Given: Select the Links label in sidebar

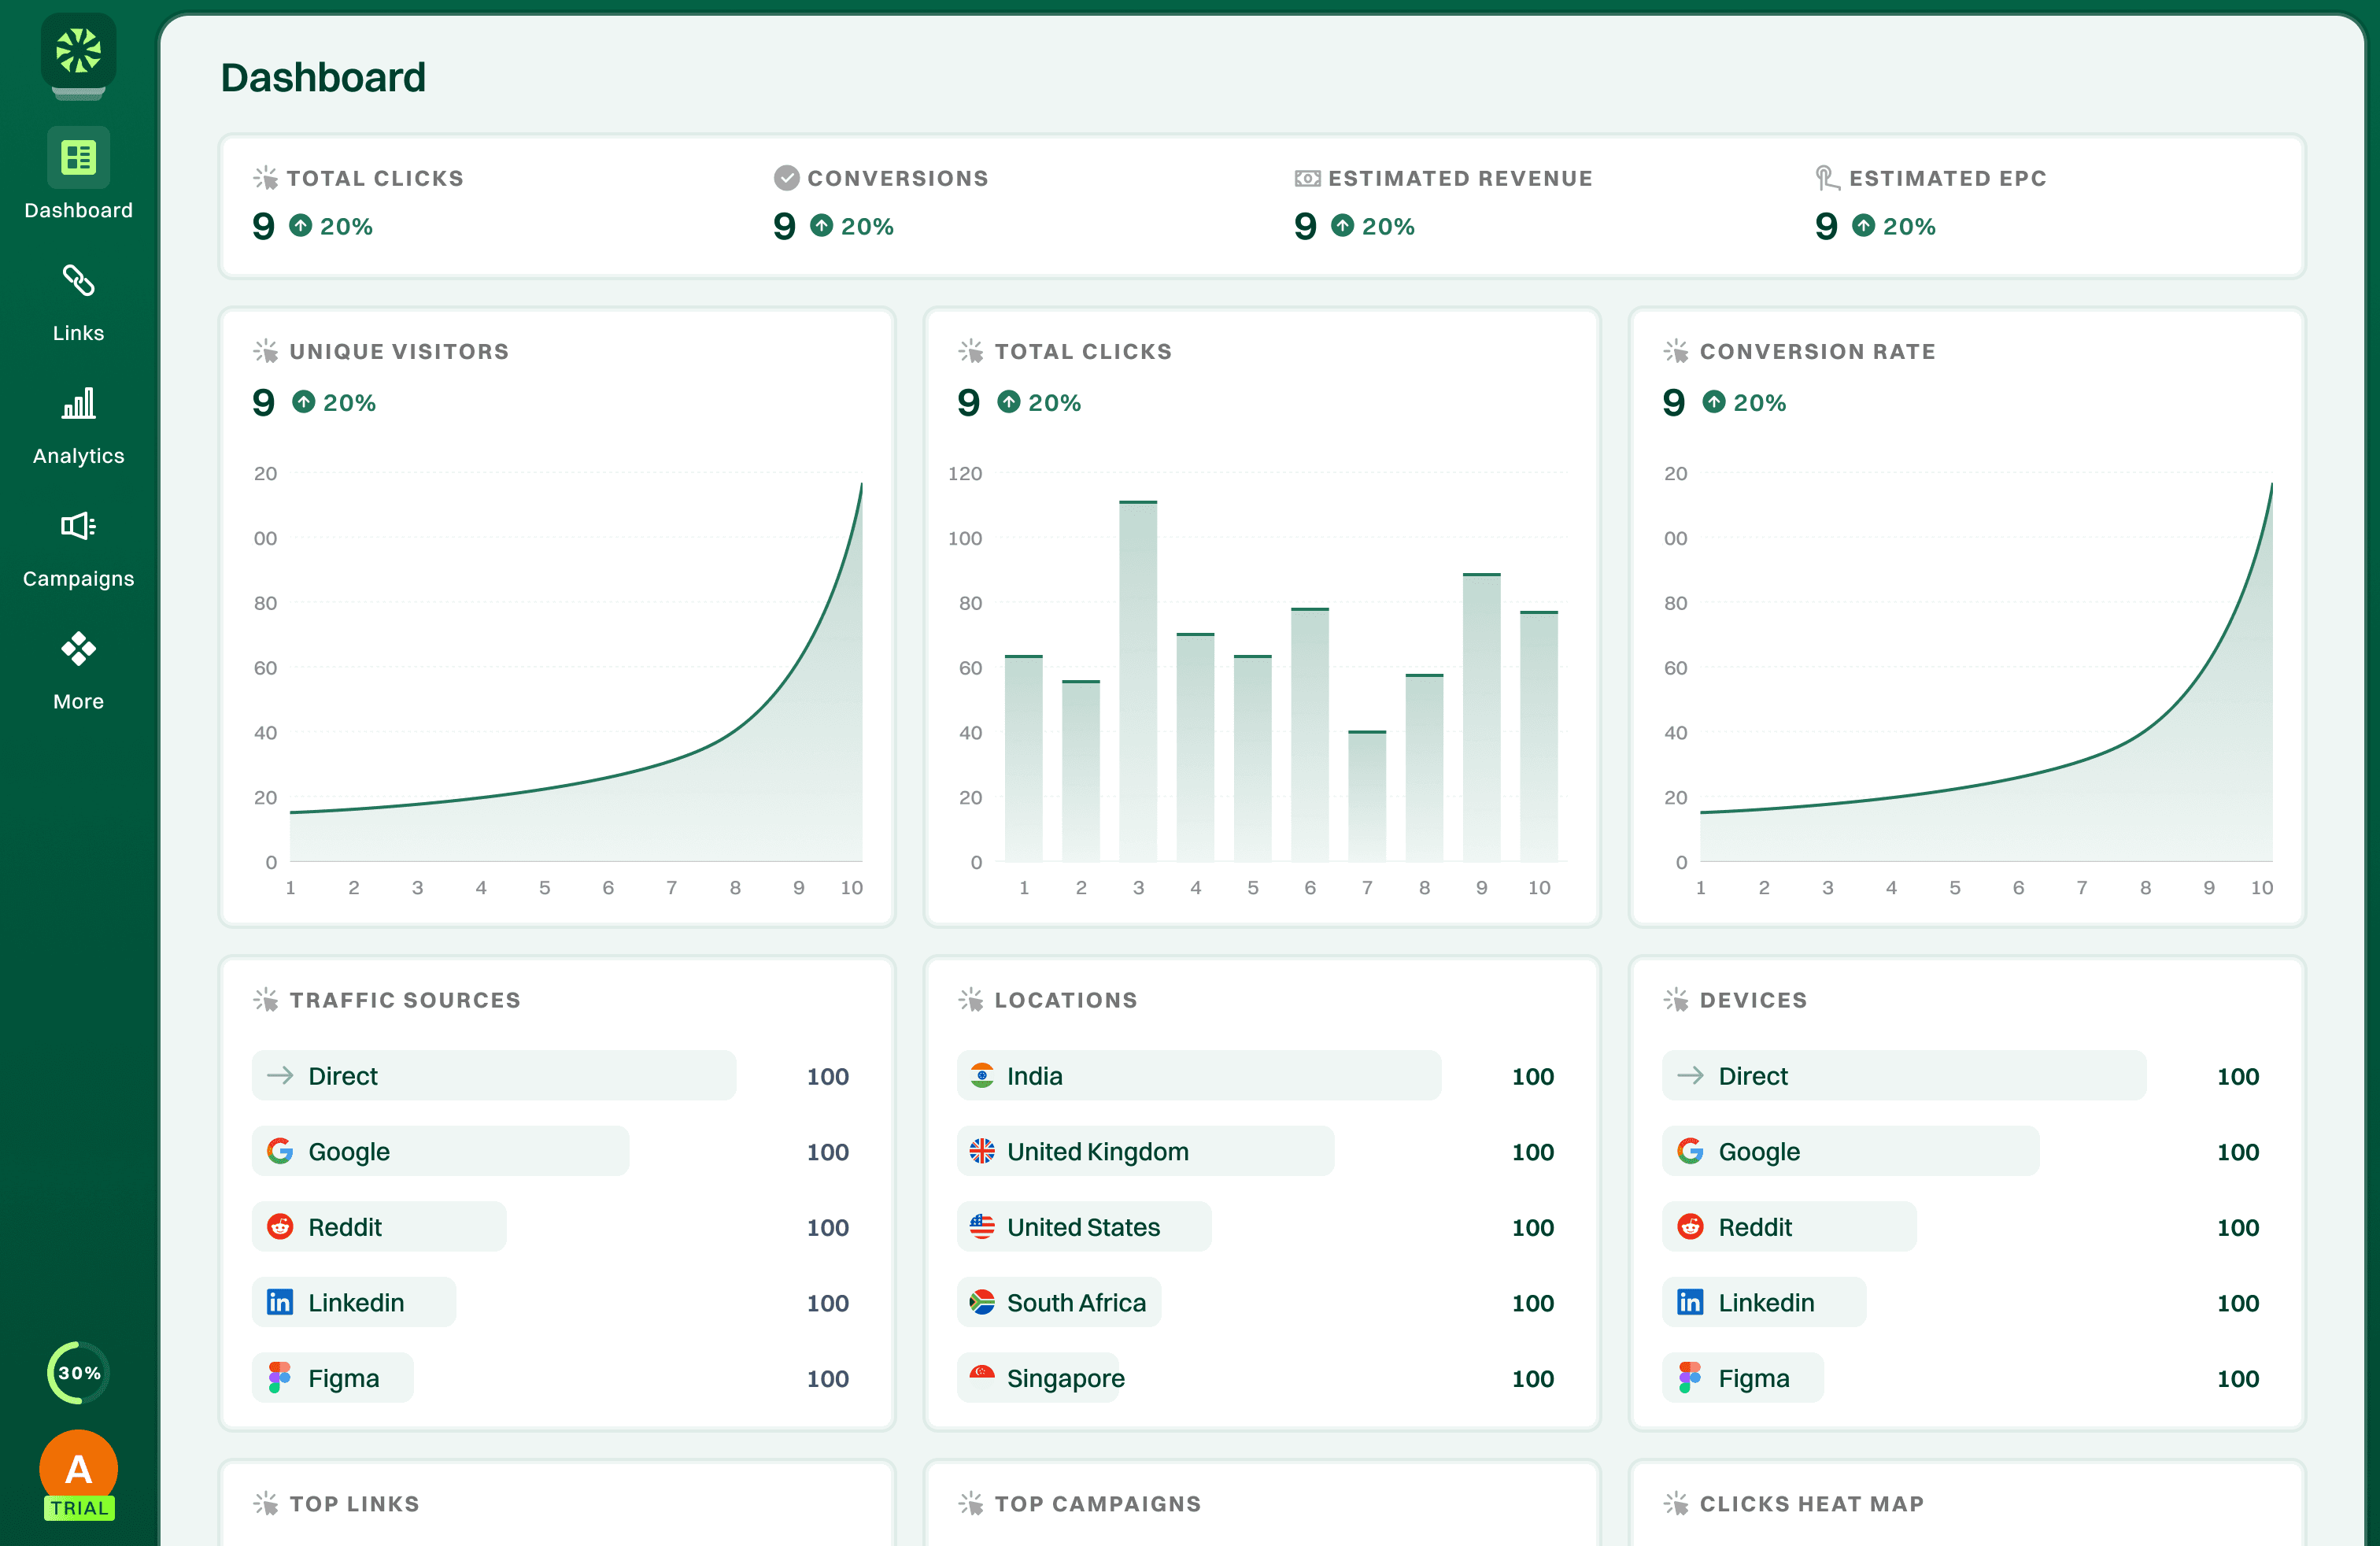Looking at the screenshot, I should (x=78, y=333).
